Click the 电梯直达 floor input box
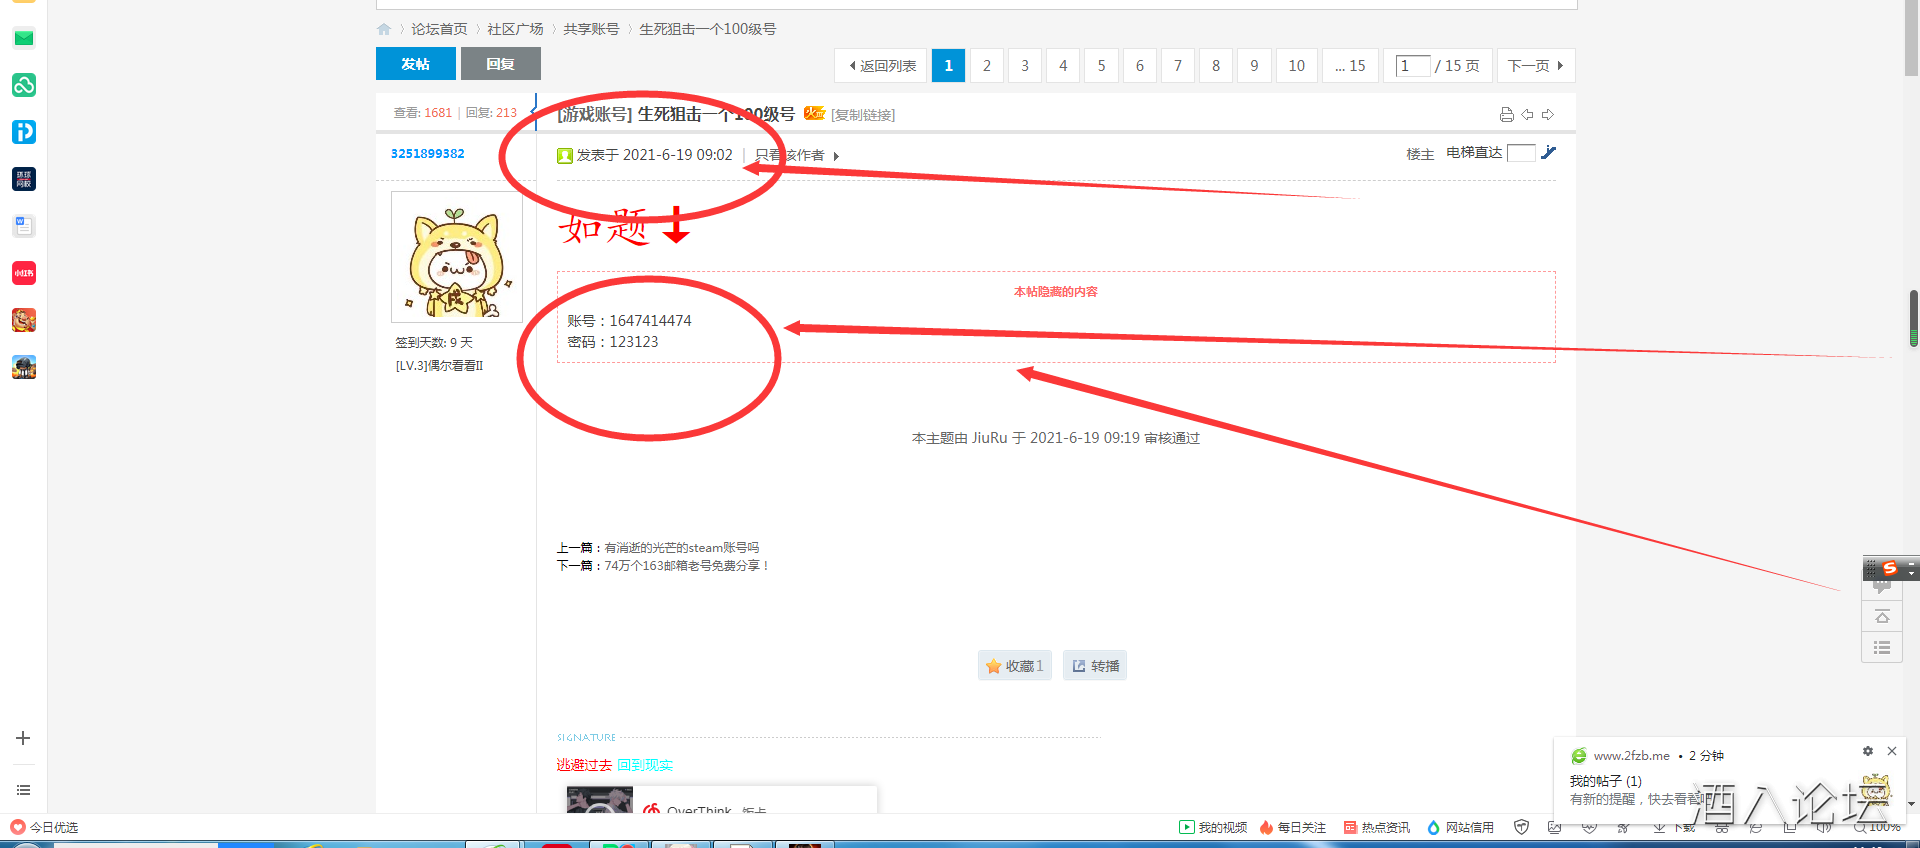 coord(1521,153)
